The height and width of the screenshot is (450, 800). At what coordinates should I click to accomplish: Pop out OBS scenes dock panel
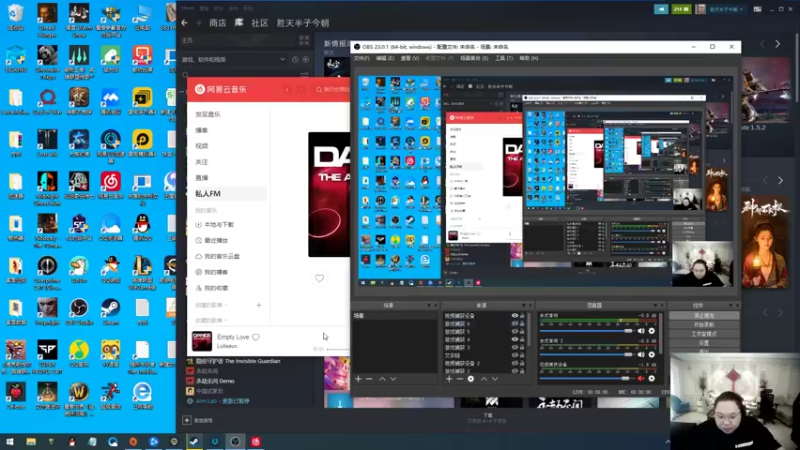(429, 305)
